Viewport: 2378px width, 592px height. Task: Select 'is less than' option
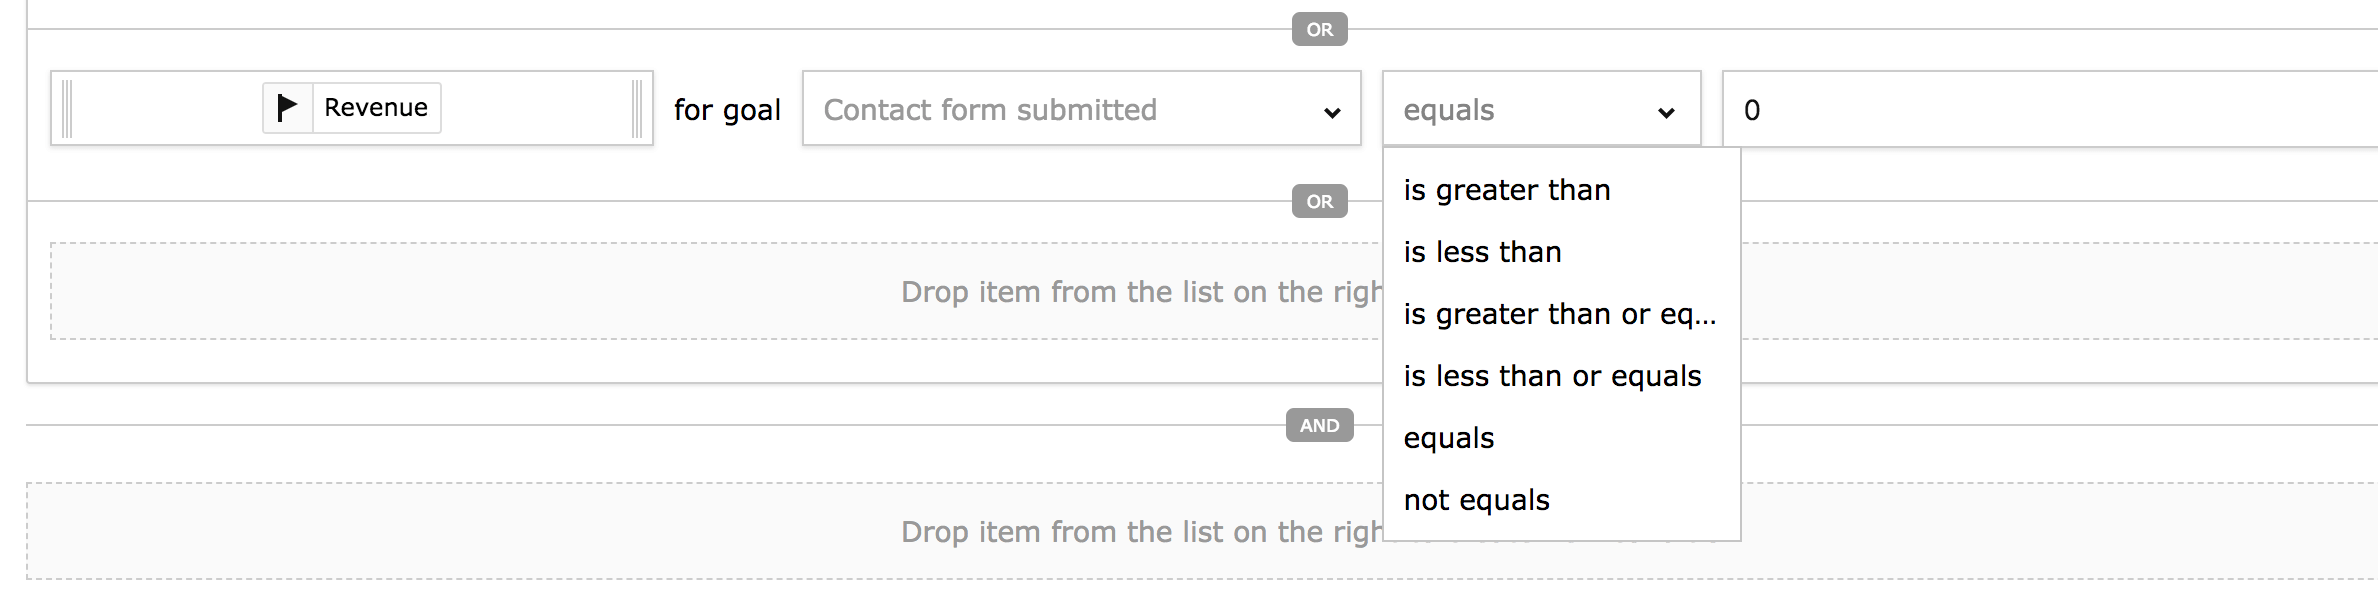(x=1482, y=252)
